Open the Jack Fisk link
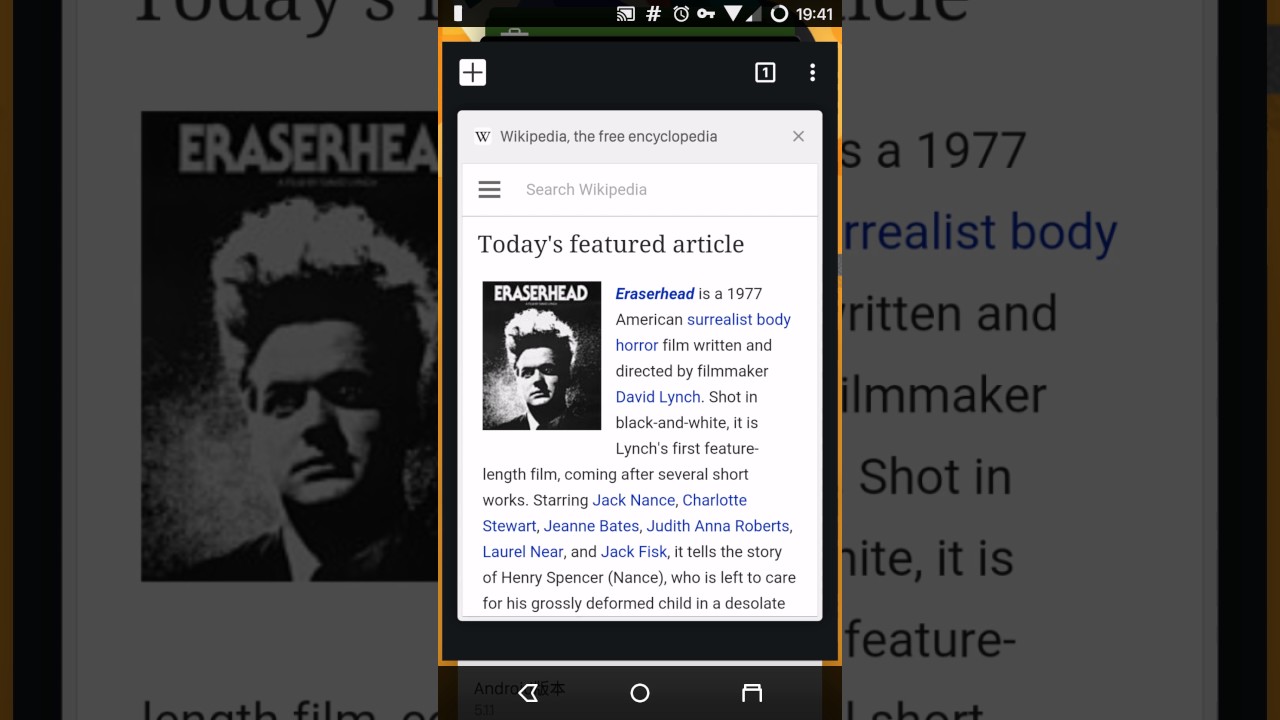 coord(634,552)
